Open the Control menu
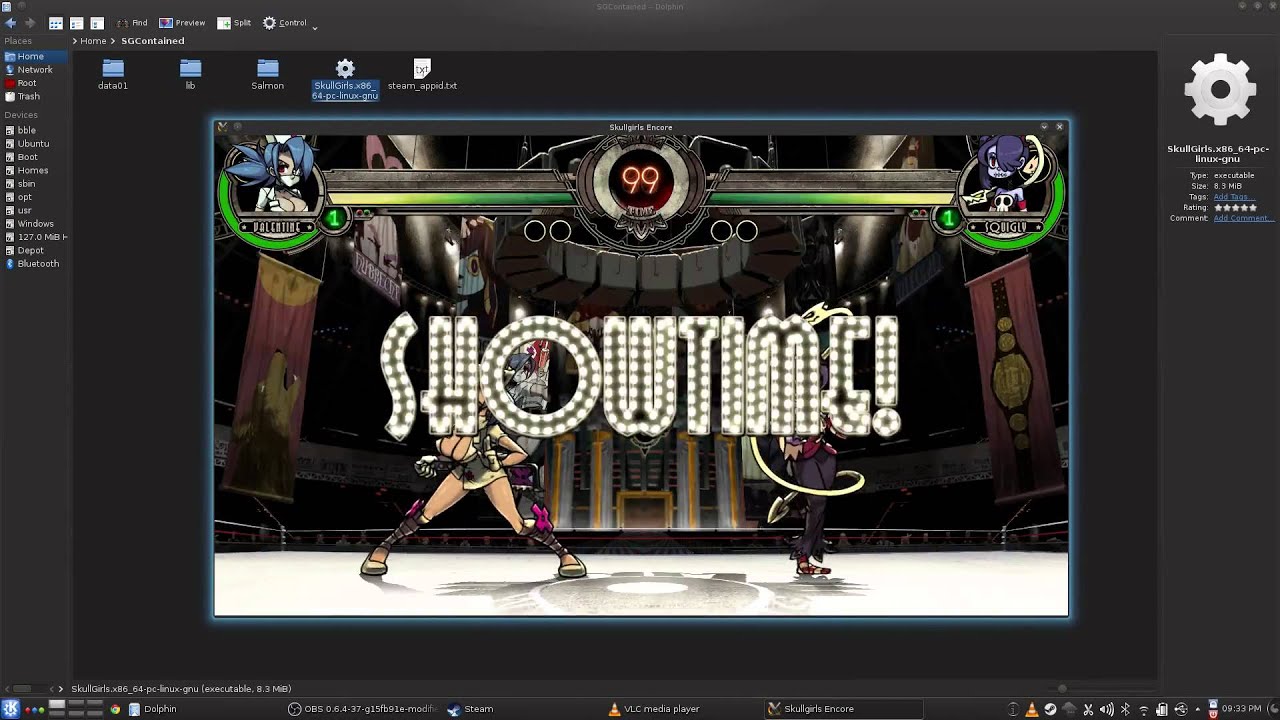 pos(285,22)
